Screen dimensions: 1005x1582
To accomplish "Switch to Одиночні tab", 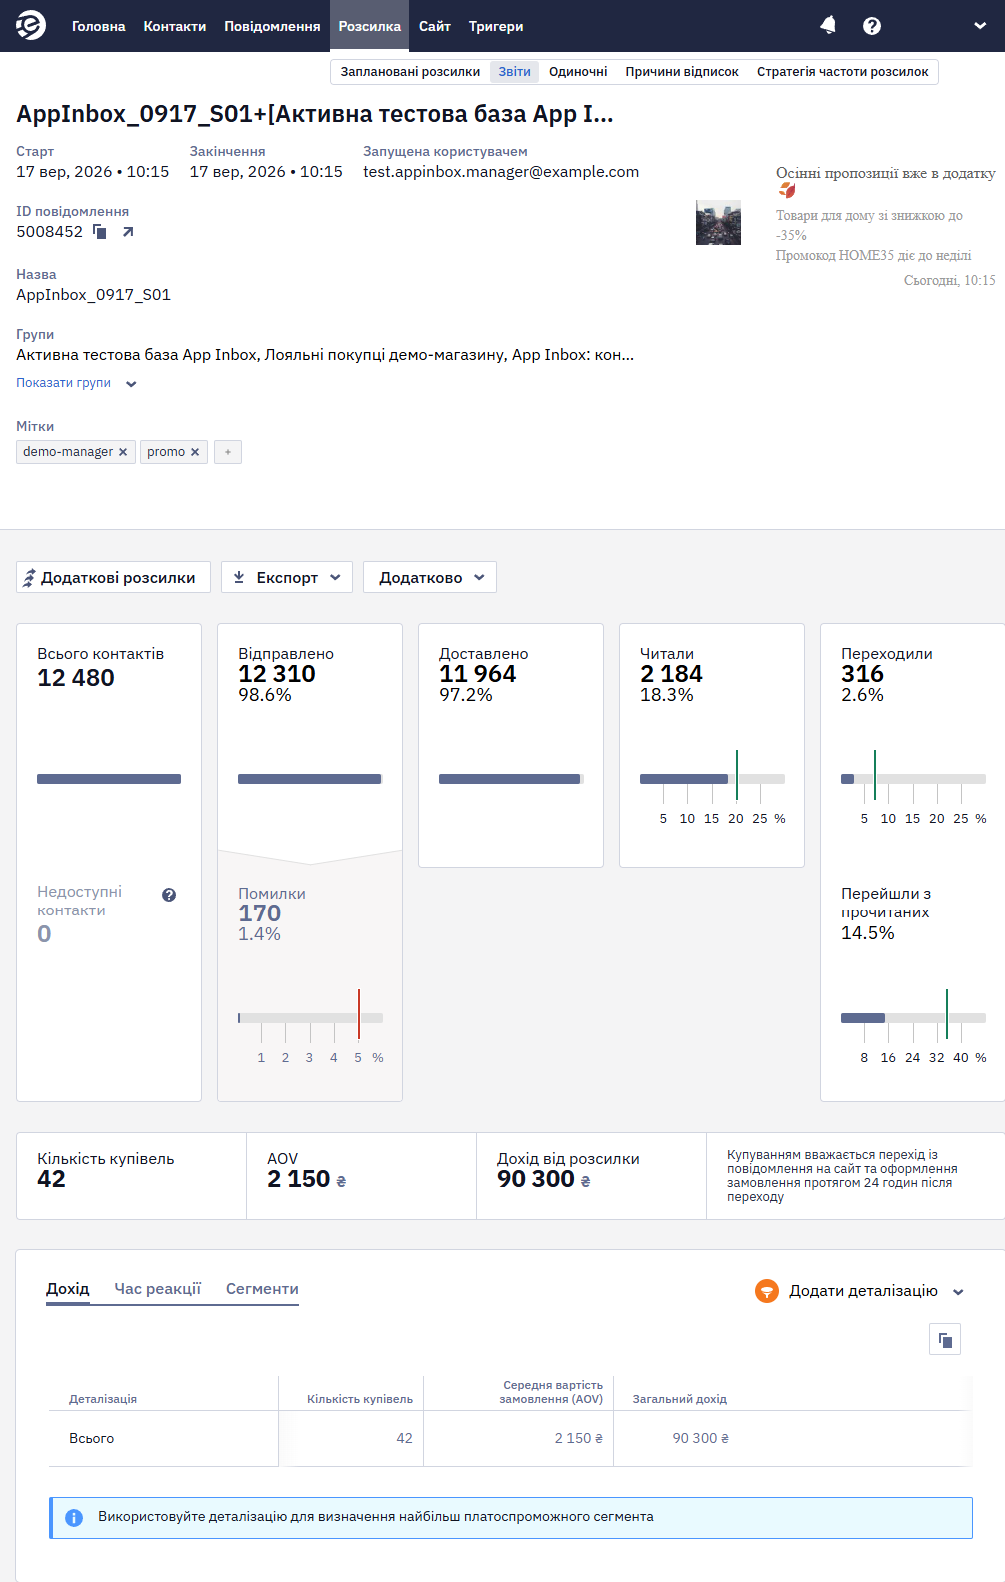I will pyautogui.click(x=578, y=72).
